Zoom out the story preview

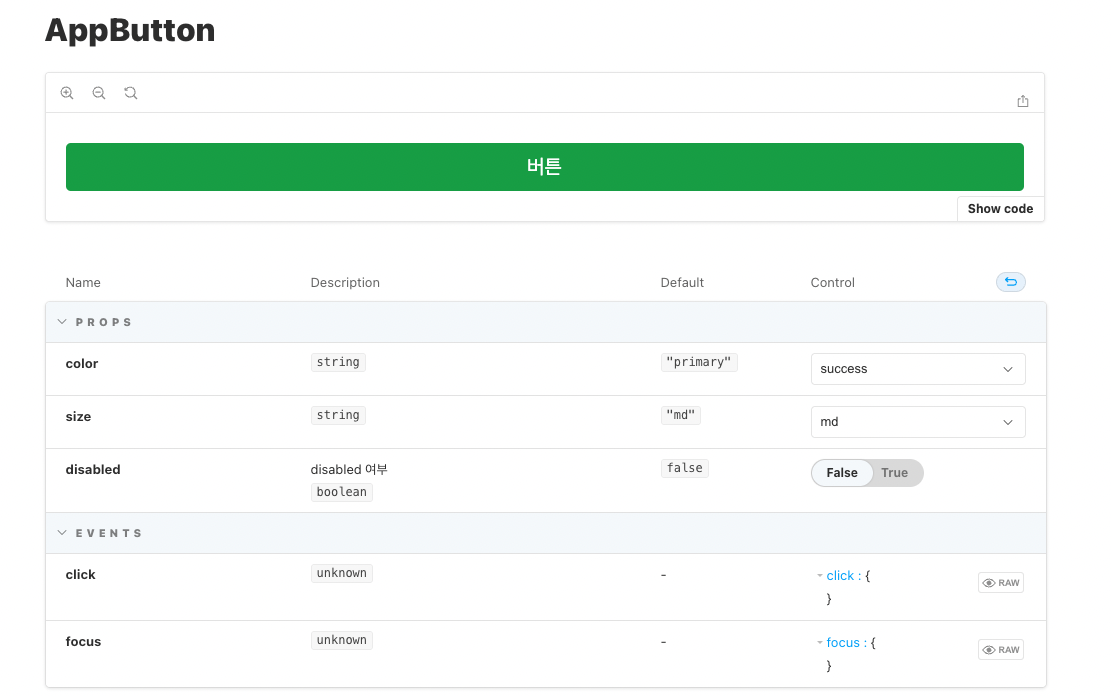coord(99,93)
